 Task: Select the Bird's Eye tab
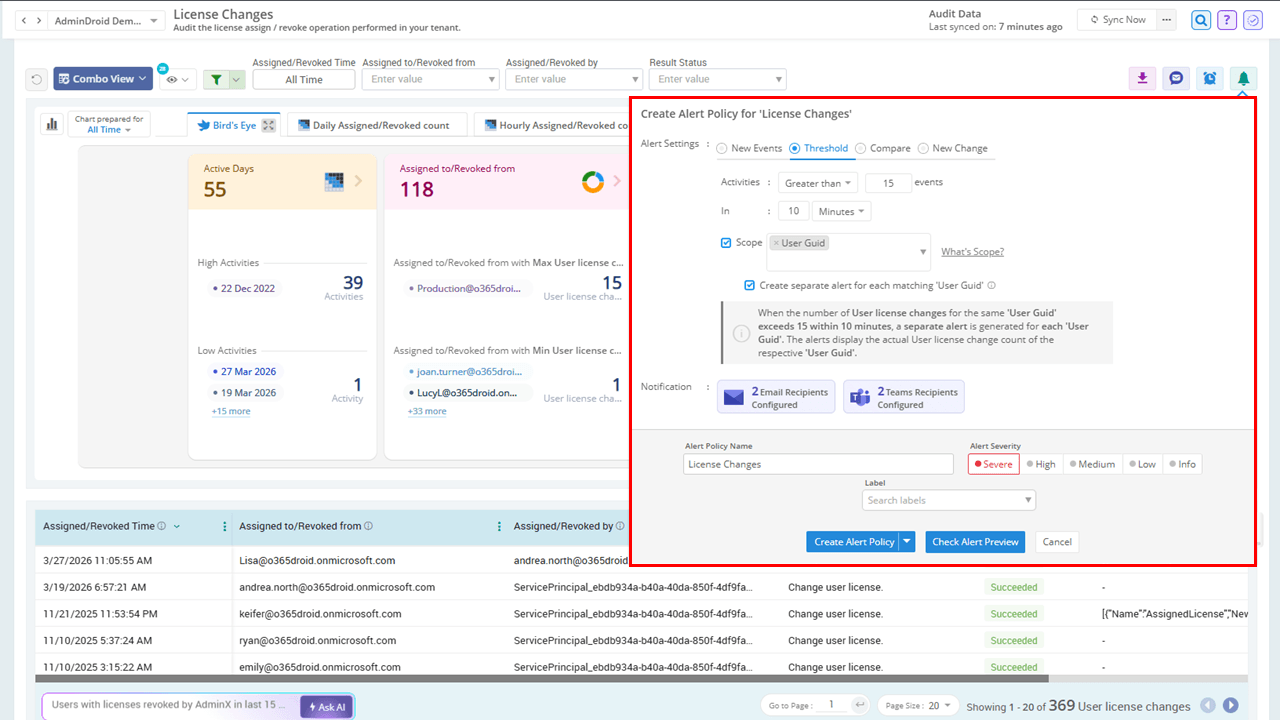coord(233,125)
